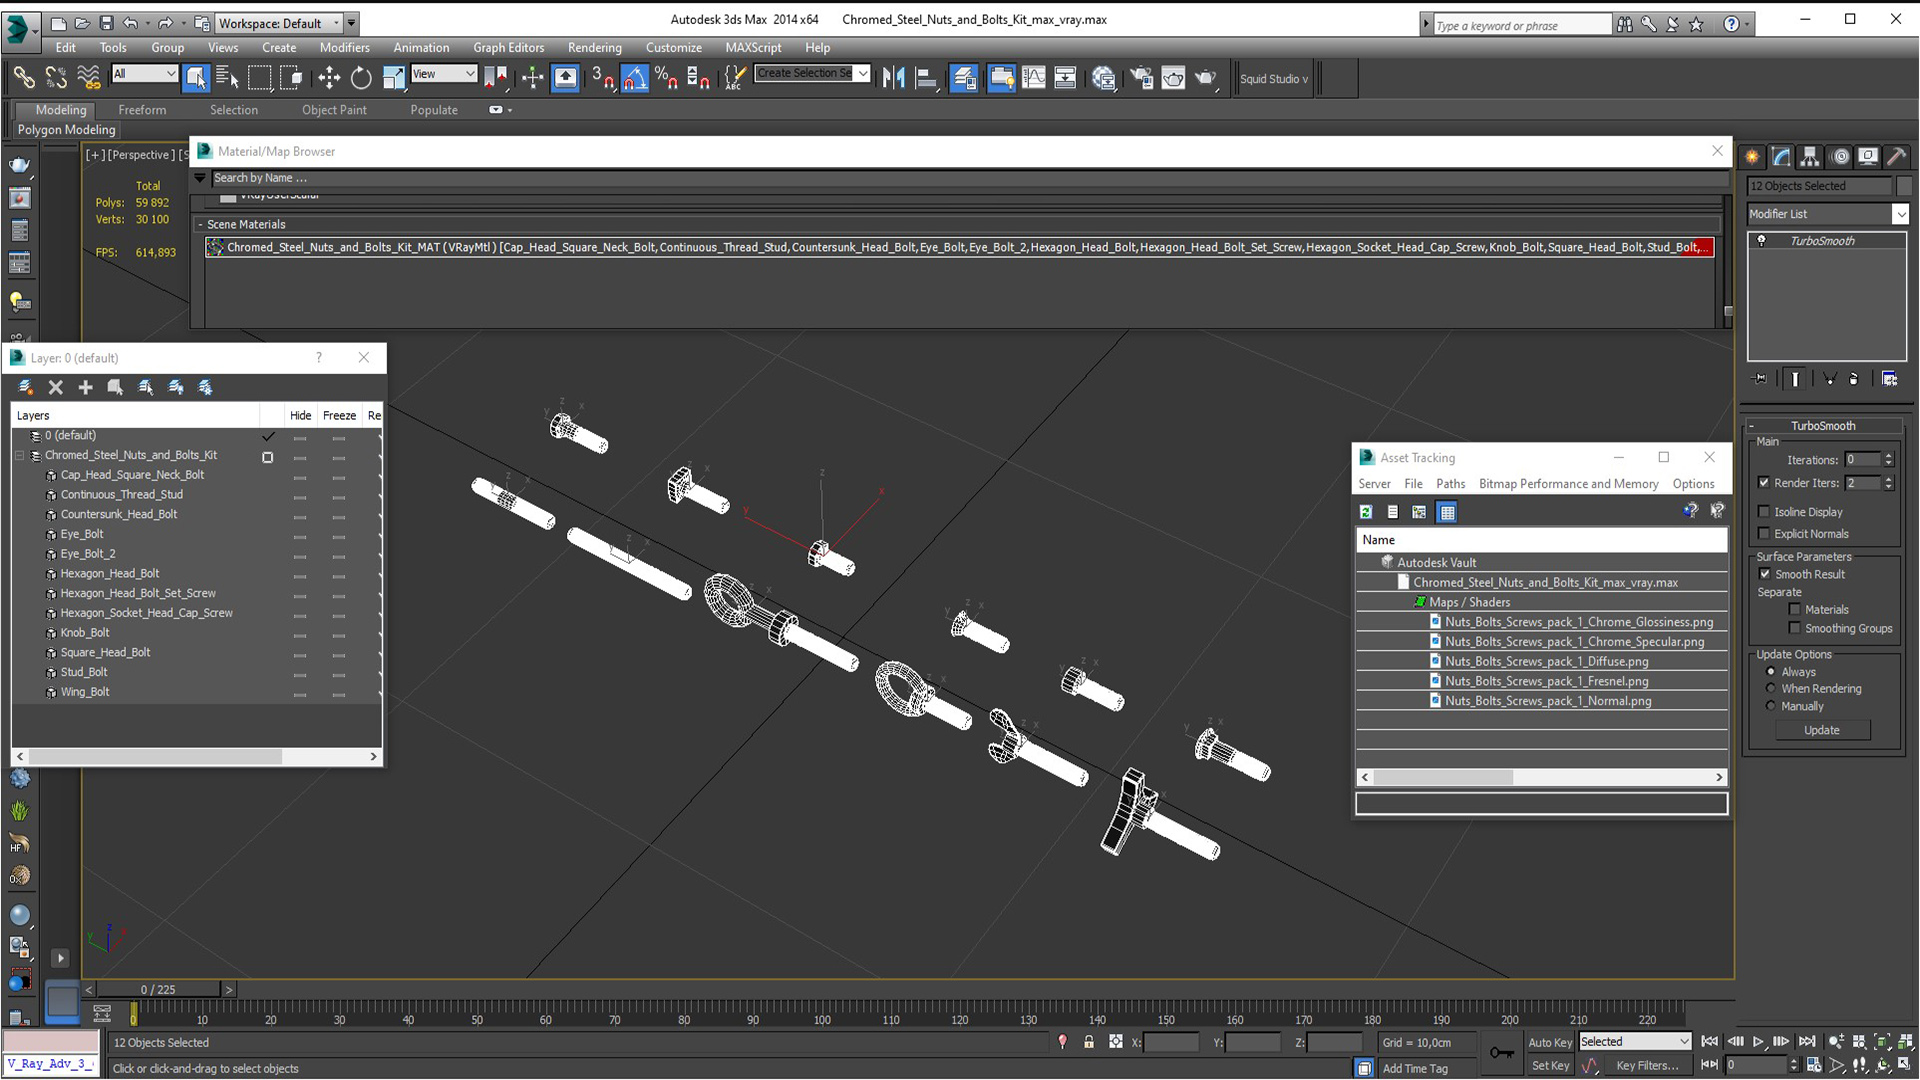Click the Mirror tool icon
1920x1080 pixels.
(x=894, y=78)
